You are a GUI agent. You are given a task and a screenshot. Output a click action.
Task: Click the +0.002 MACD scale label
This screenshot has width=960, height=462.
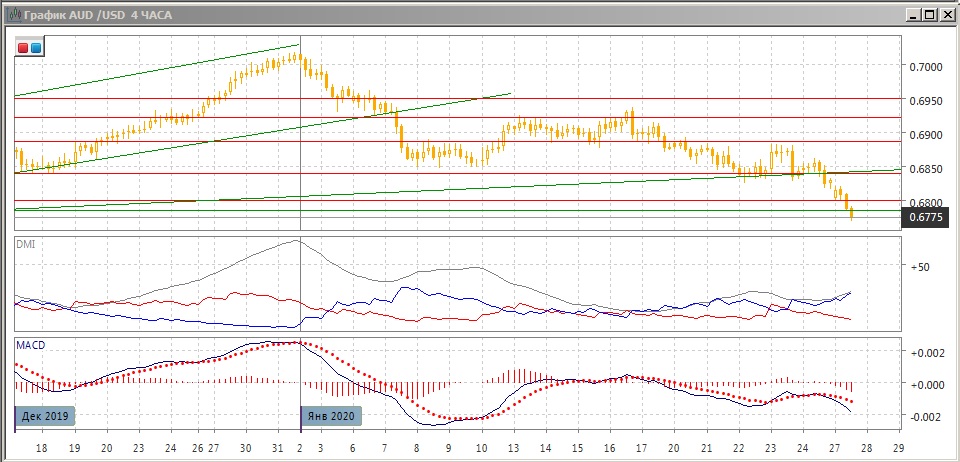click(x=925, y=353)
